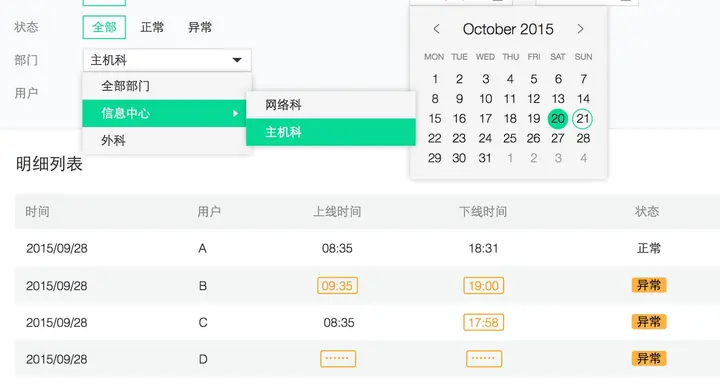The image size is (720, 380).
Task: Click the SAT weekday label in calendar
Action: [x=557, y=57]
